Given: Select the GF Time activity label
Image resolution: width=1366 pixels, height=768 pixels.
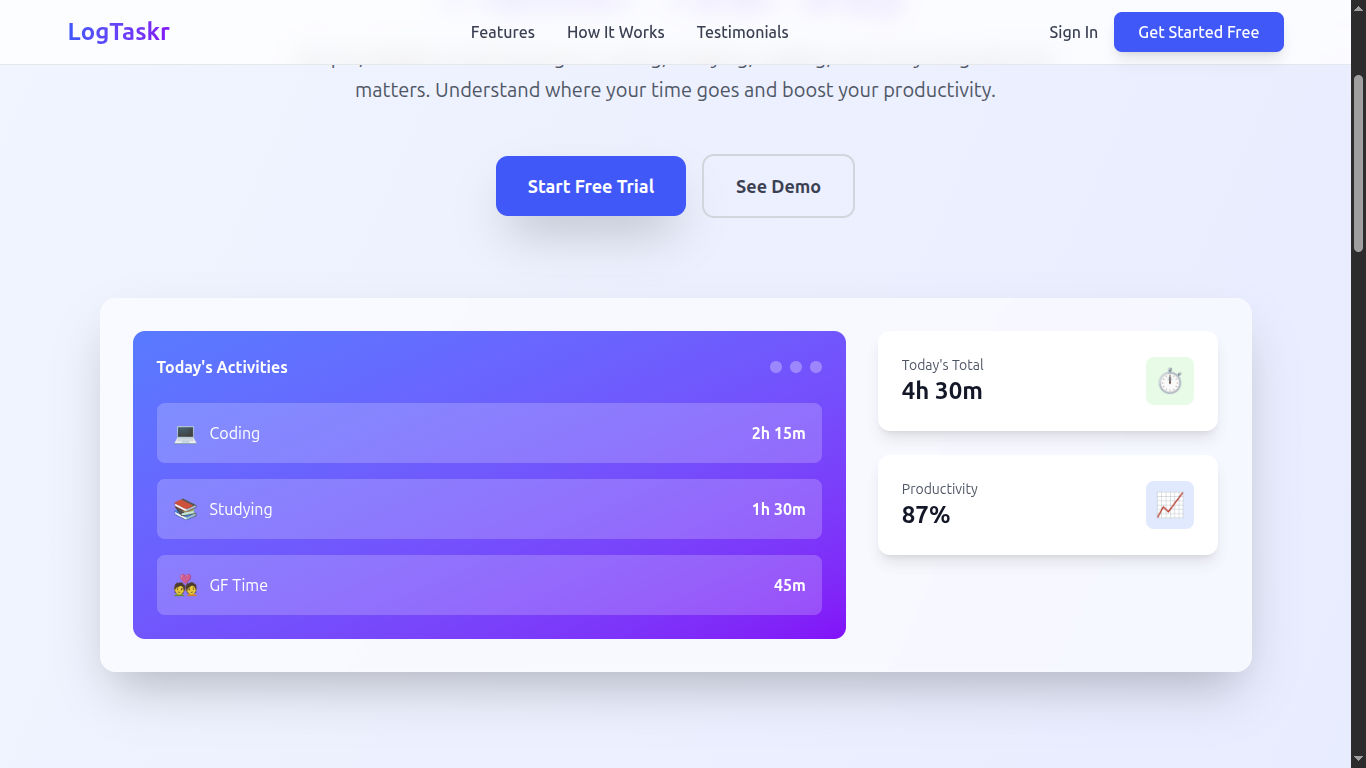Looking at the screenshot, I should tap(239, 585).
